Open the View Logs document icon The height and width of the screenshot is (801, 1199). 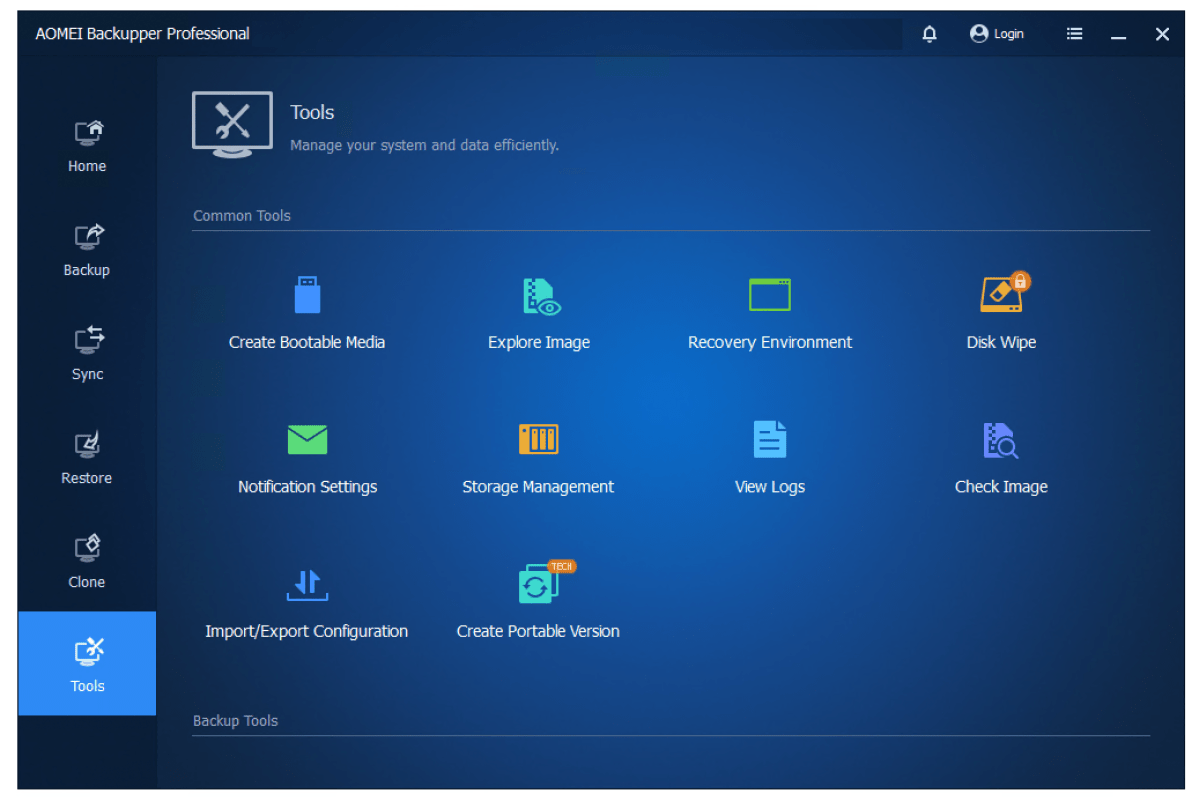point(769,439)
